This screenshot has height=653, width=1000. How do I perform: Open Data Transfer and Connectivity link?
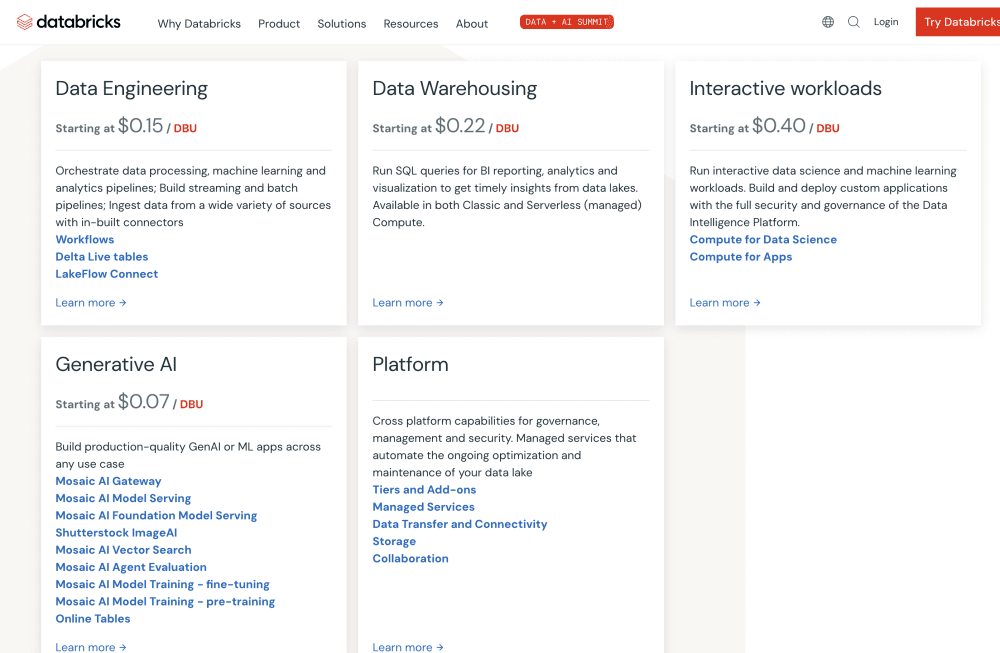[460, 524]
